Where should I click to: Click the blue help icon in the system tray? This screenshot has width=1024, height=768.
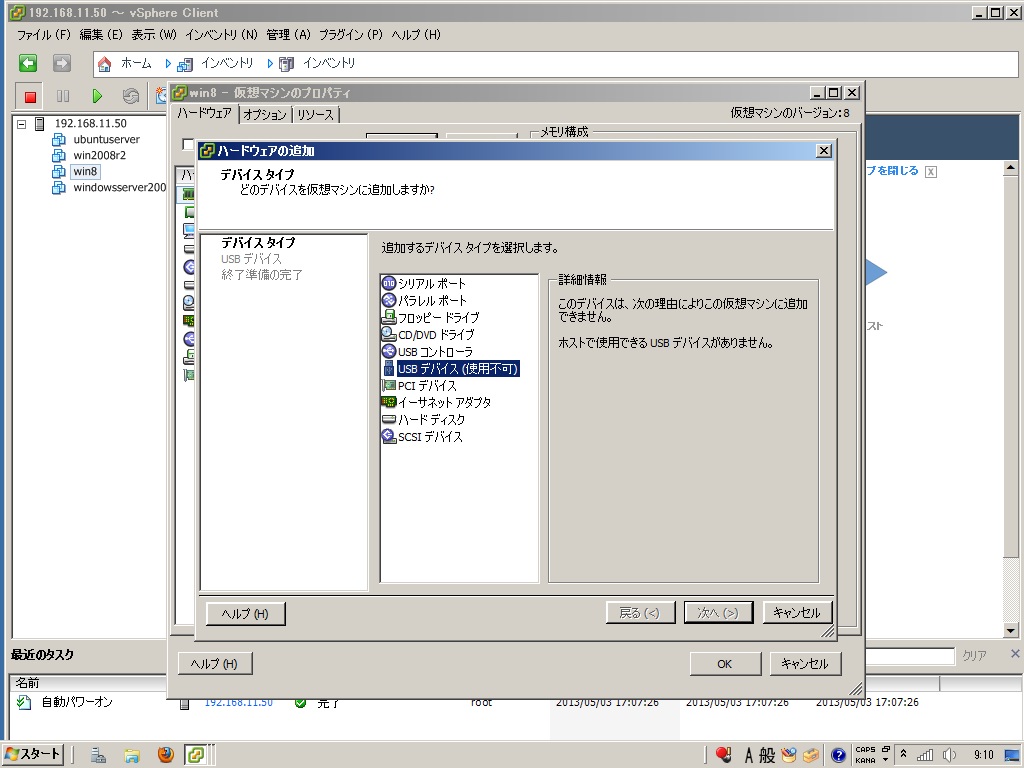click(x=839, y=756)
